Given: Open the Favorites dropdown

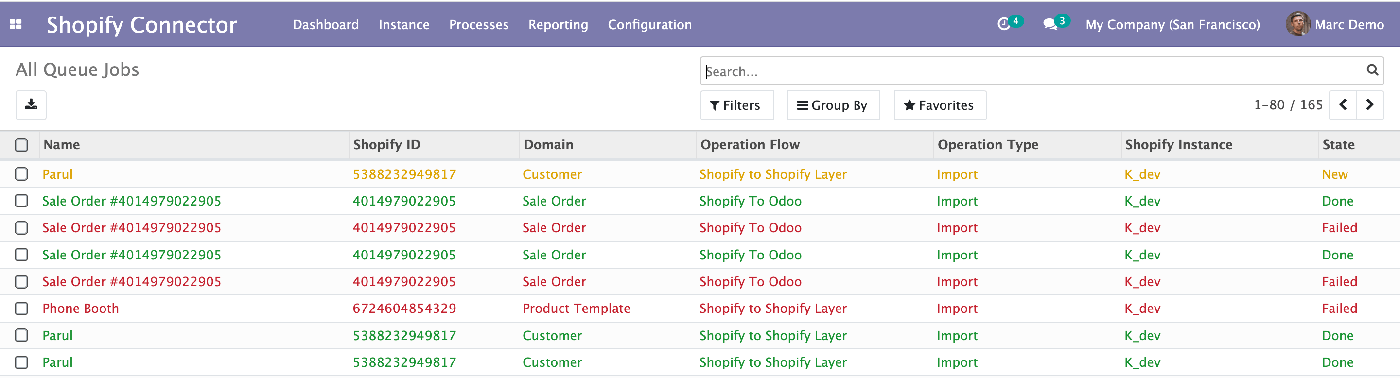Looking at the screenshot, I should 940,105.
